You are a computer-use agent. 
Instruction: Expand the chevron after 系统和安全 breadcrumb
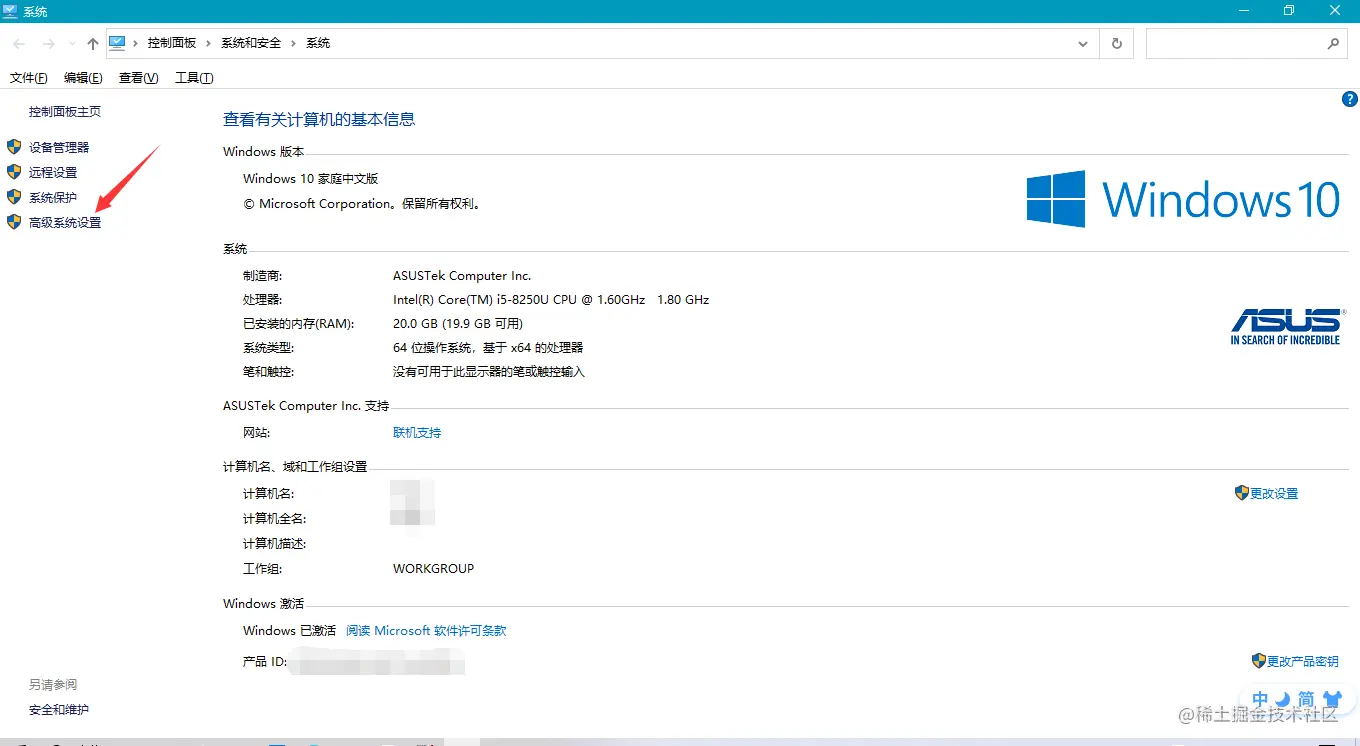(293, 43)
